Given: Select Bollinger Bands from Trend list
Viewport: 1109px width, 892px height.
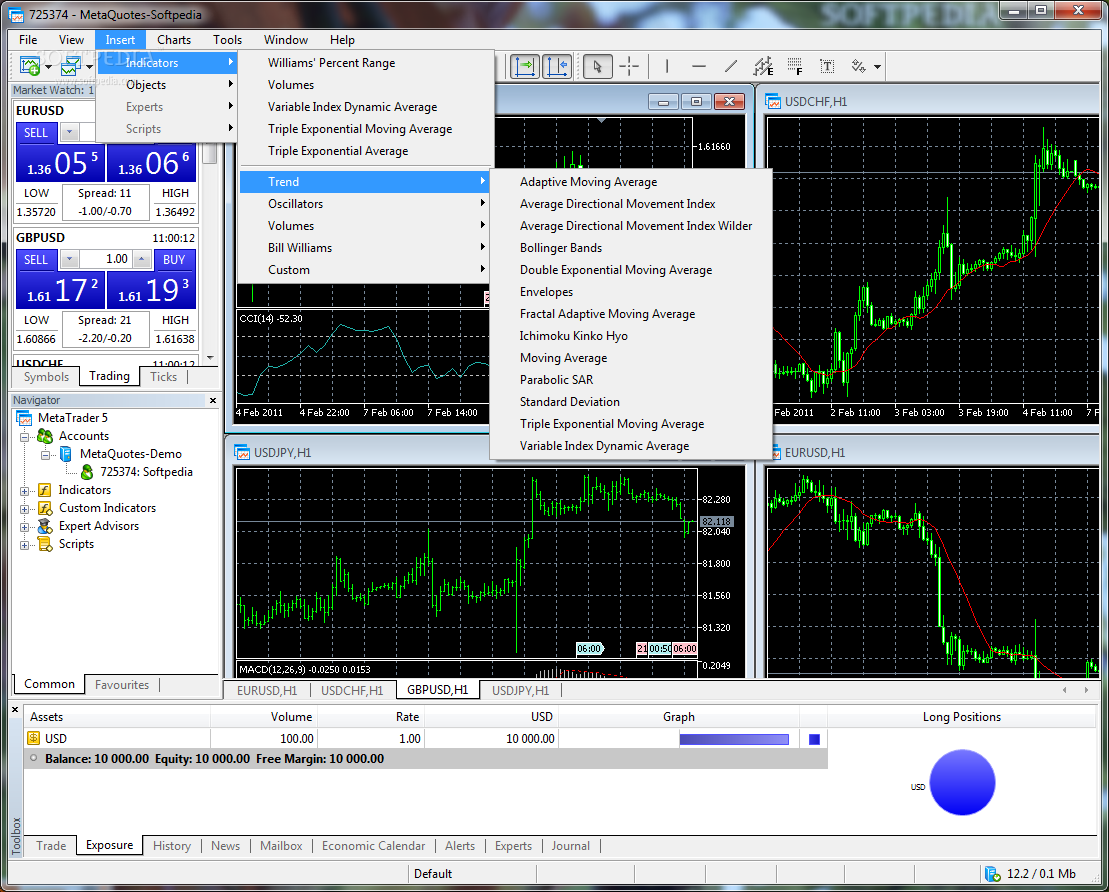Looking at the screenshot, I should 631,248.
